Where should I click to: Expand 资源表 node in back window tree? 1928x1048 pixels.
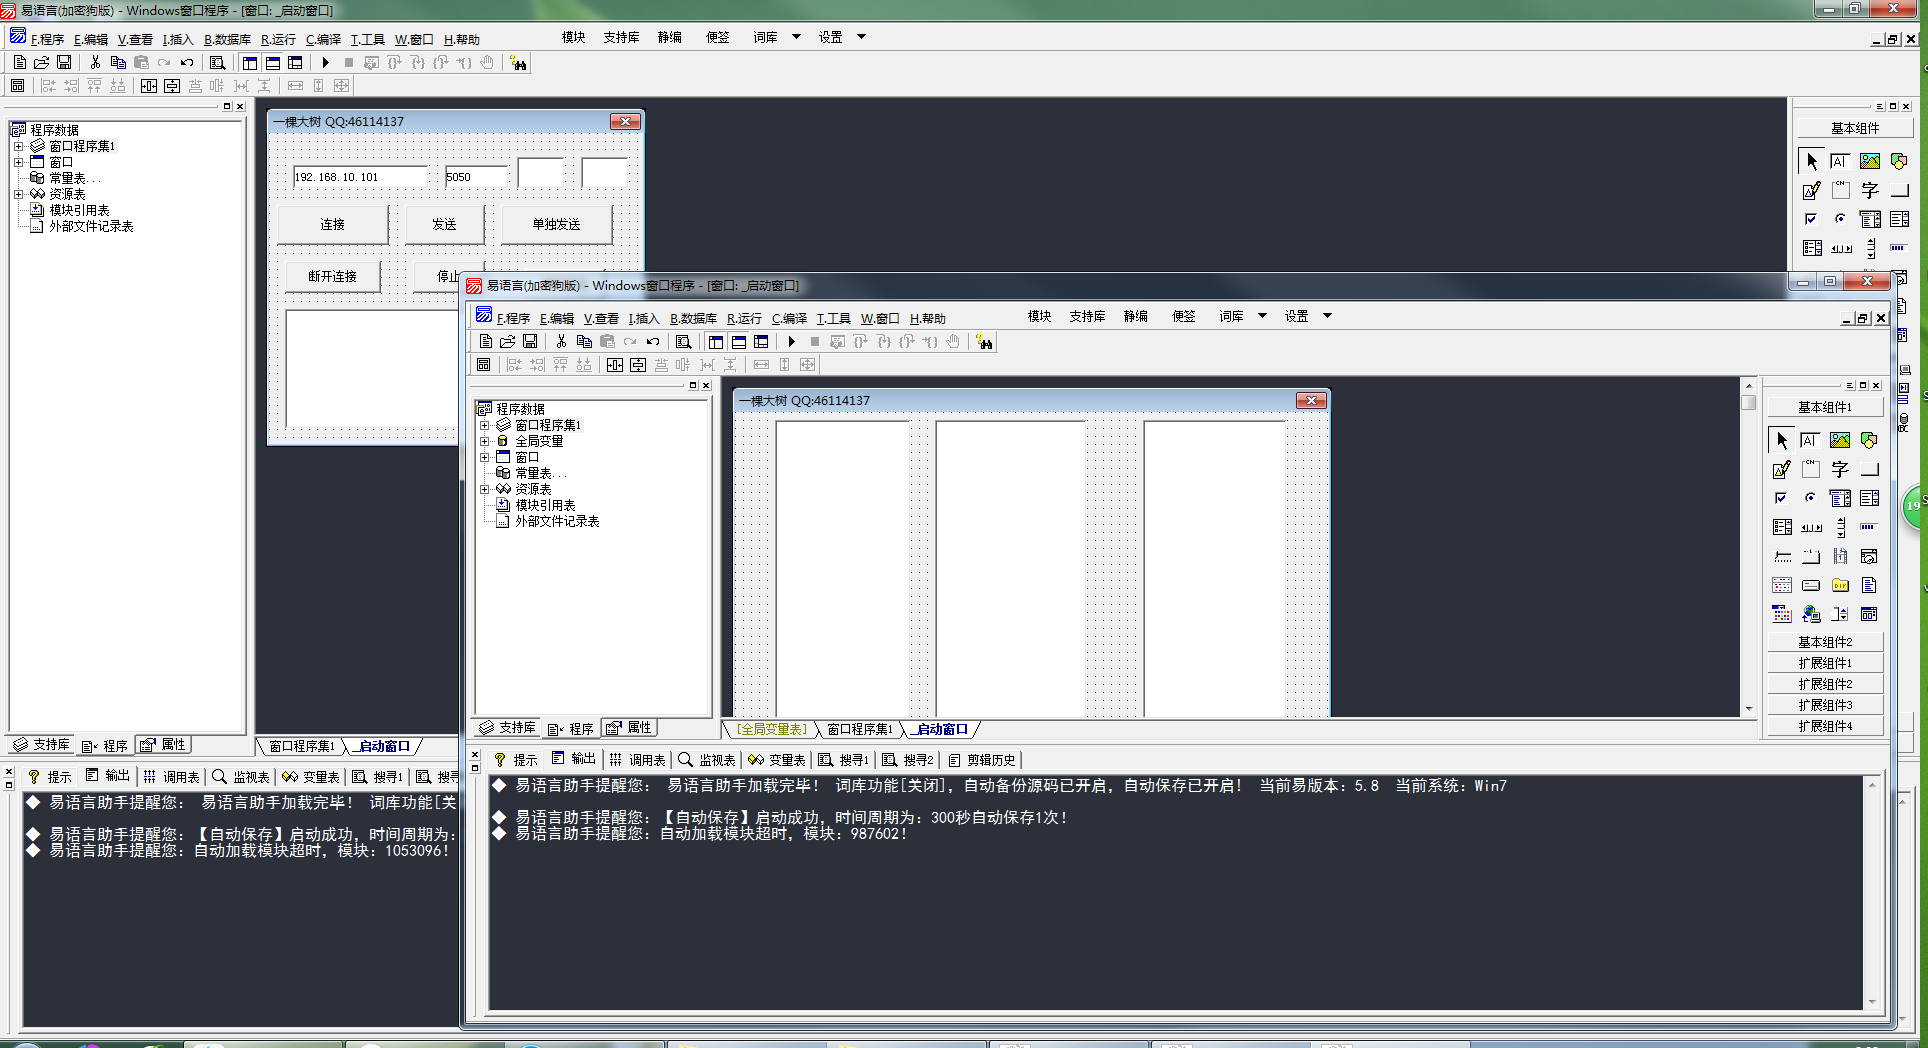click(19, 194)
